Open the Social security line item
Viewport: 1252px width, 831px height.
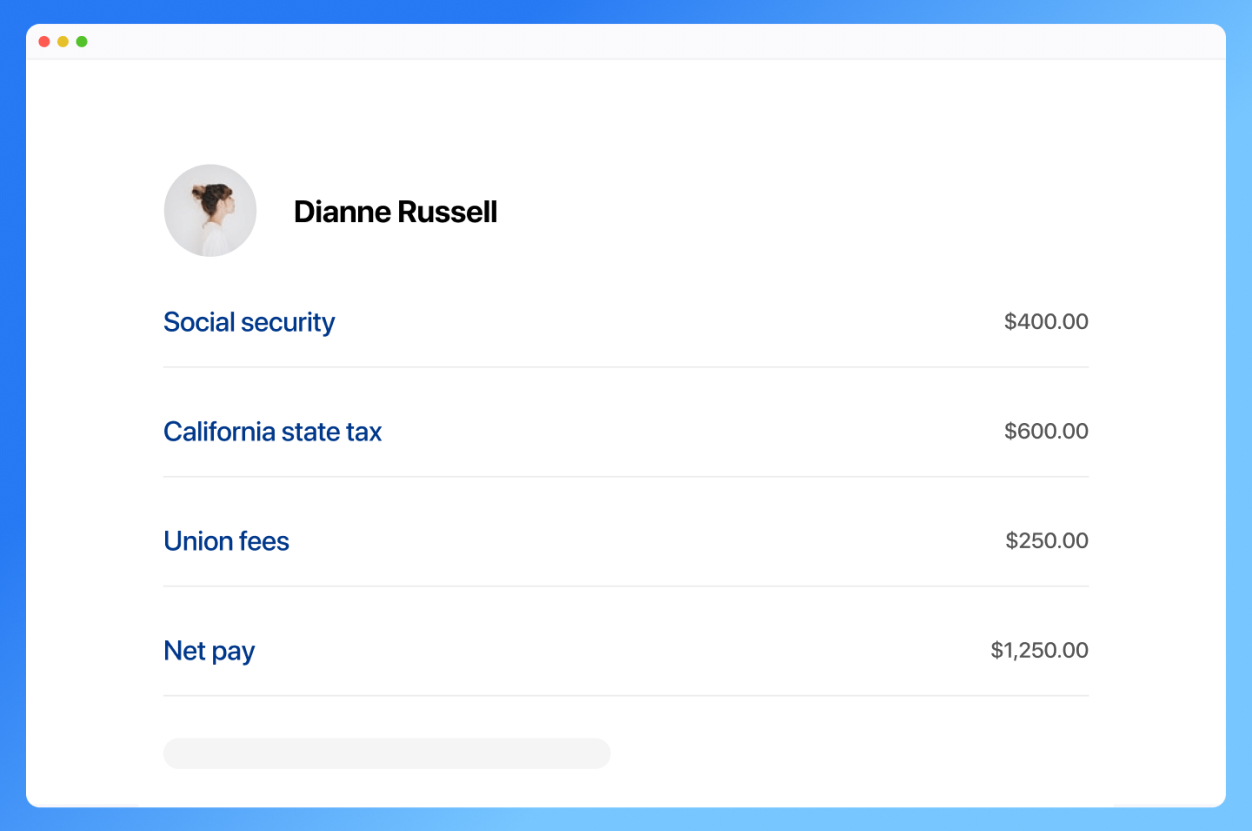[x=249, y=322]
